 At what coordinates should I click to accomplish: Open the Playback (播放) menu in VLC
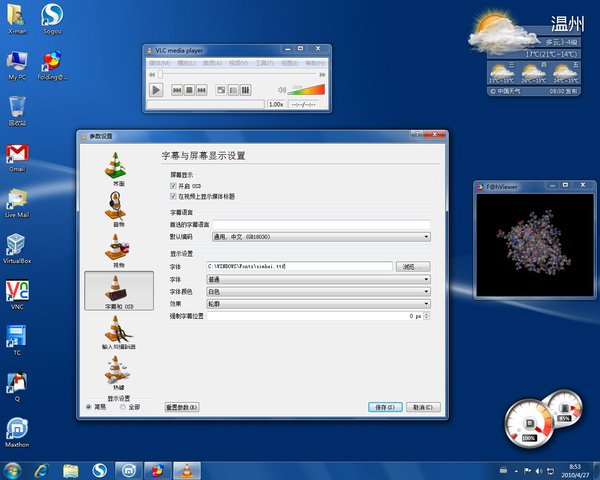[186, 63]
